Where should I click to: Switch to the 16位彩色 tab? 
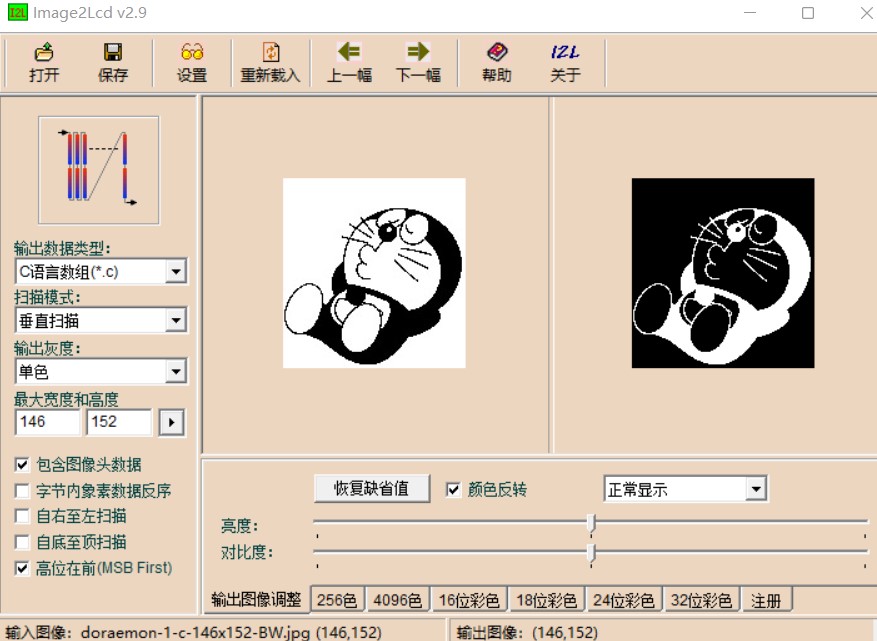469,600
